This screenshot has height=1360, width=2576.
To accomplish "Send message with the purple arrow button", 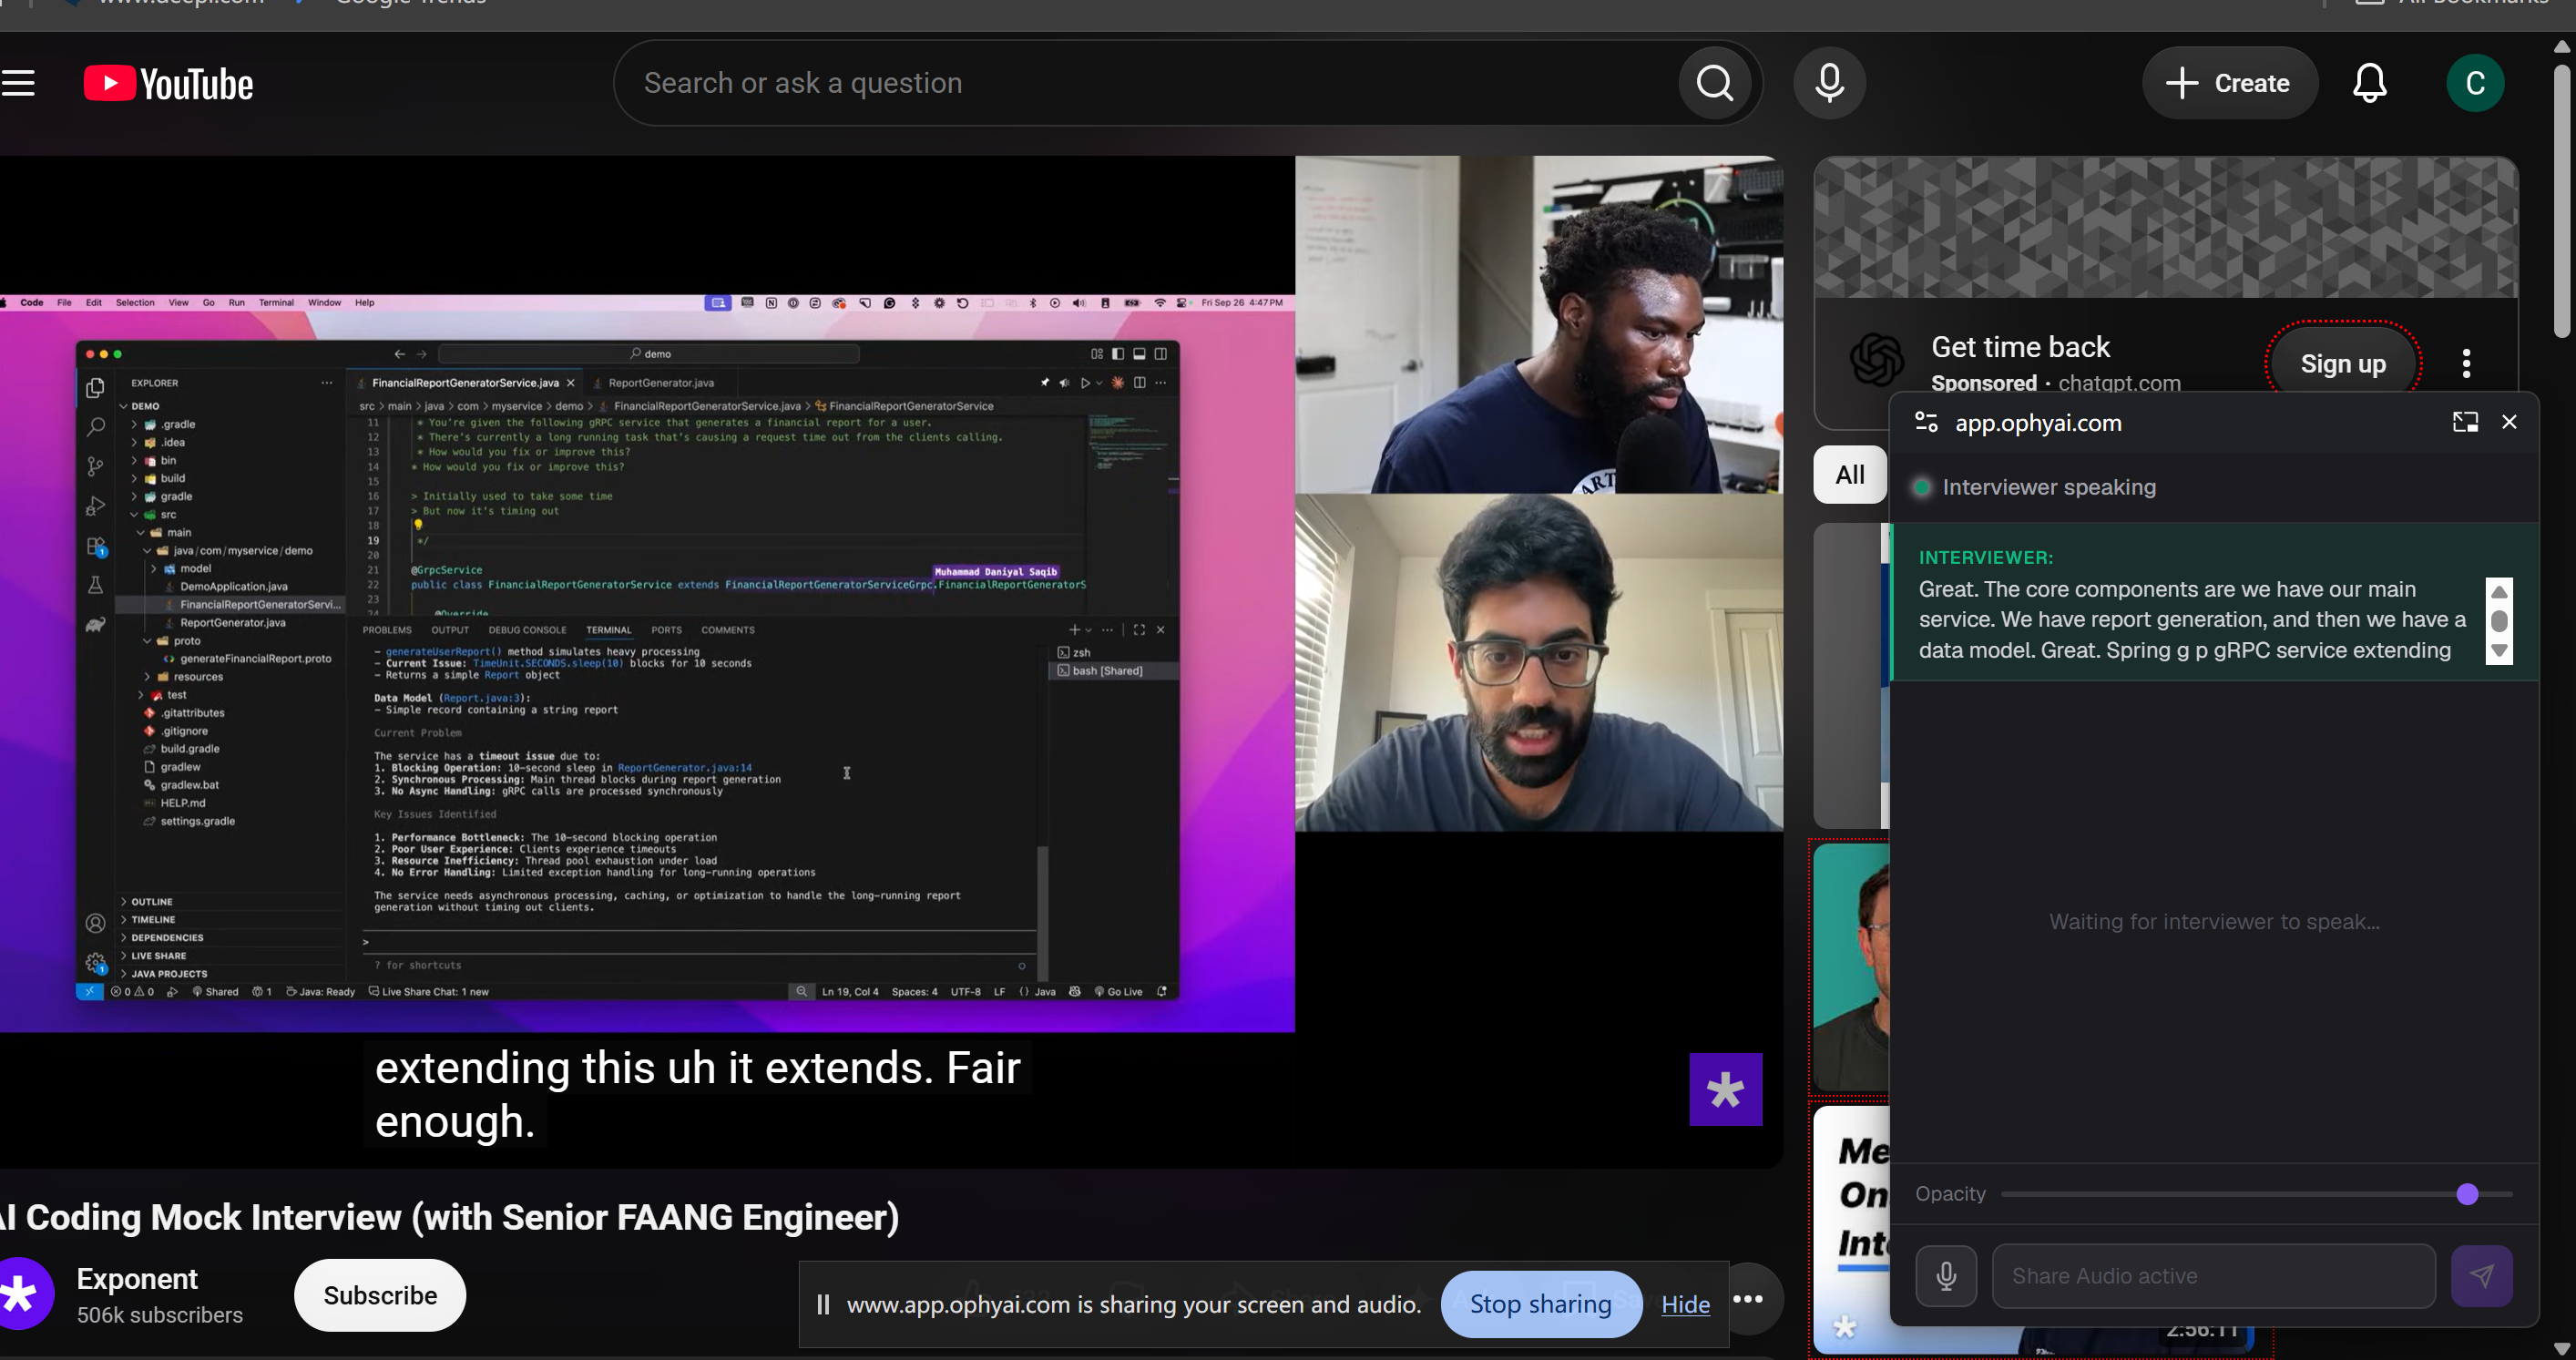I will [2481, 1276].
